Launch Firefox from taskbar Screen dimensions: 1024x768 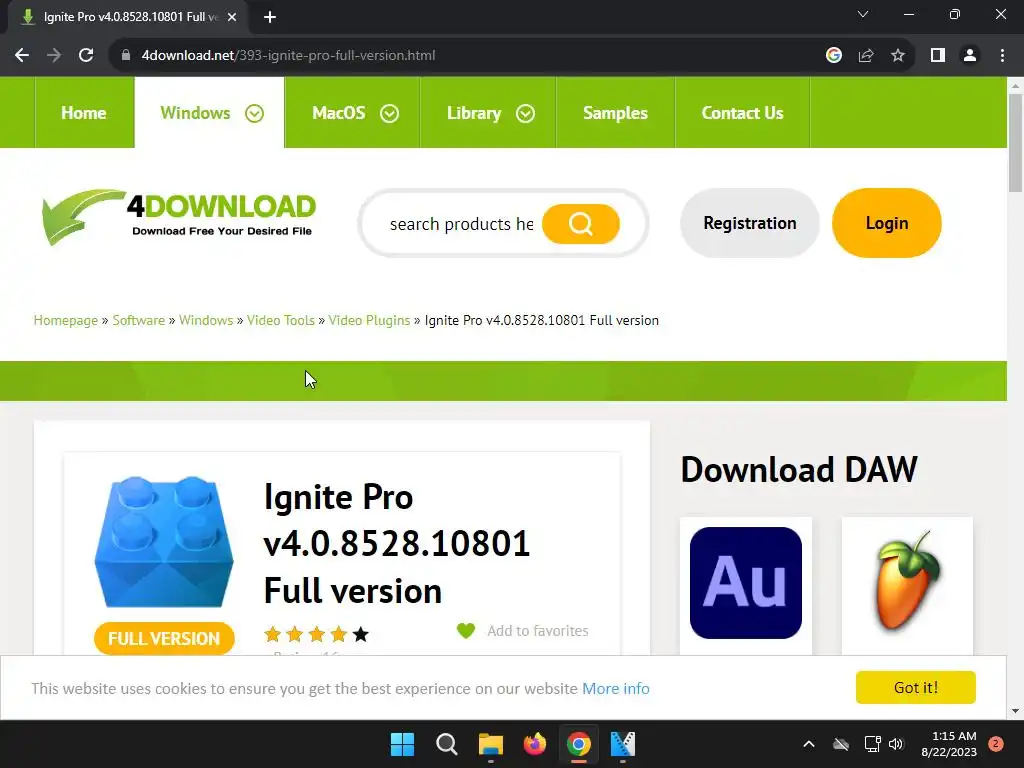[x=535, y=744]
